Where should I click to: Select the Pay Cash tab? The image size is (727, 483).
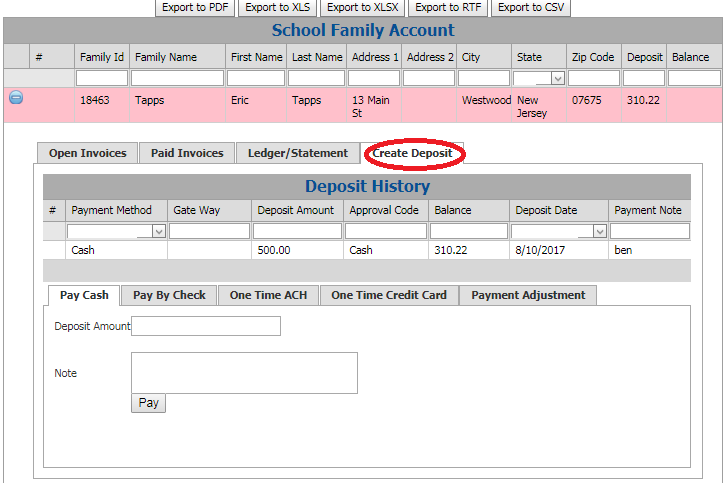tap(84, 295)
